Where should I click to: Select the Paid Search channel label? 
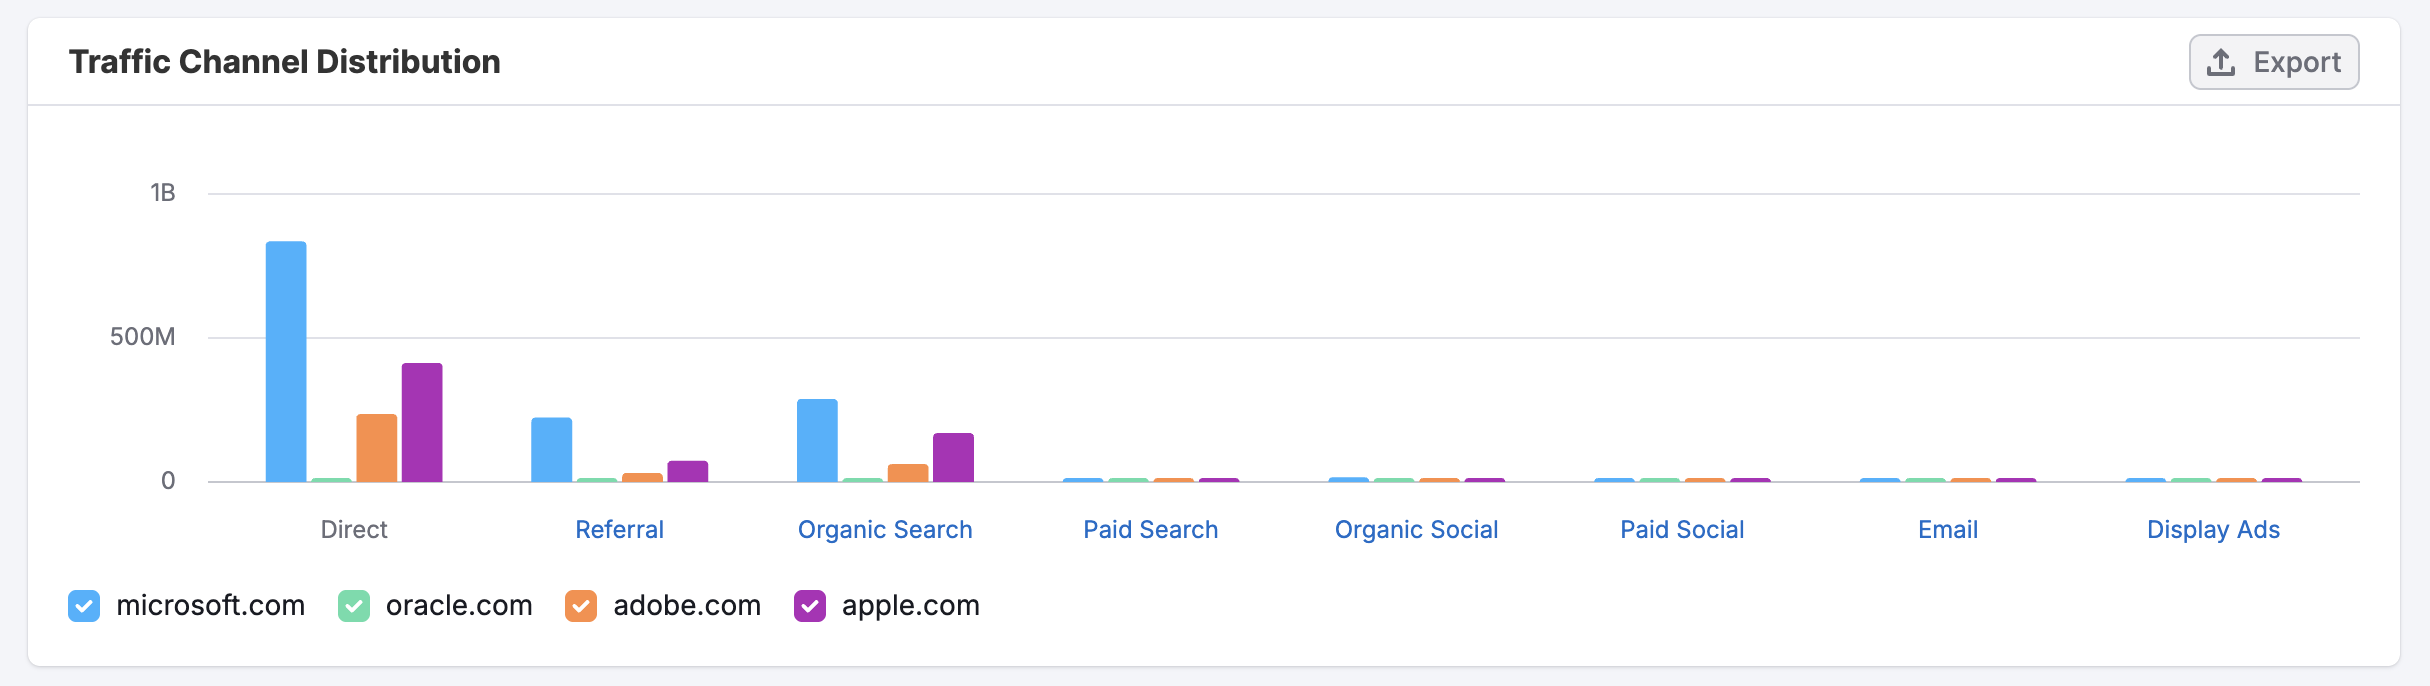pyautogui.click(x=1151, y=530)
